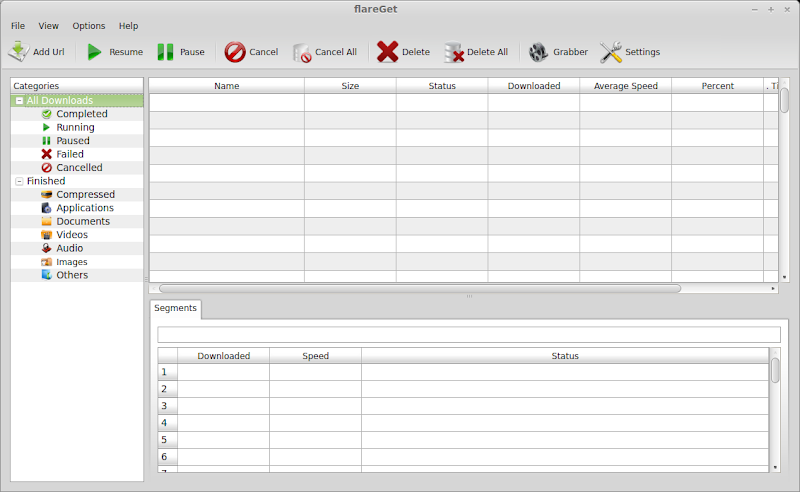Click the Completed checkmark icon in the sidebar
The height and width of the screenshot is (492, 800).
(x=46, y=114)
